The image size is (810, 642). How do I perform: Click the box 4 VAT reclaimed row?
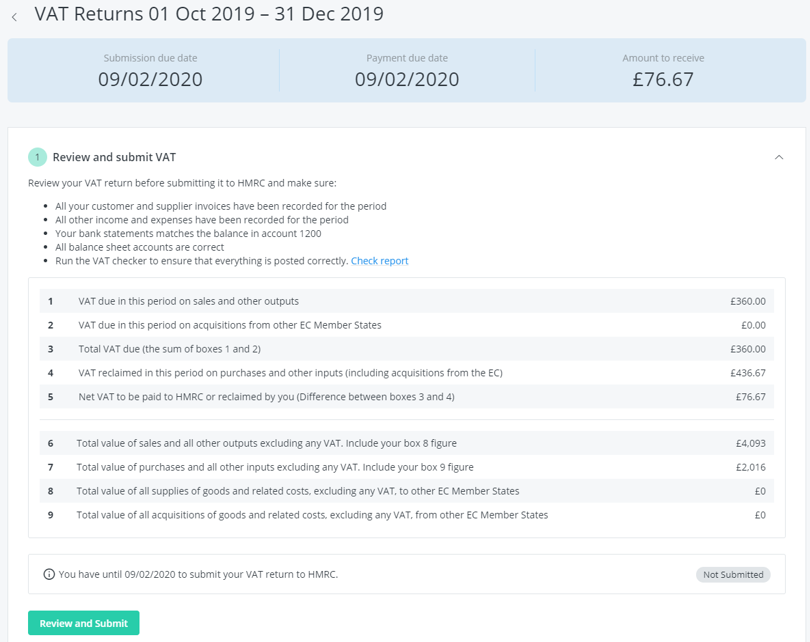405,371
